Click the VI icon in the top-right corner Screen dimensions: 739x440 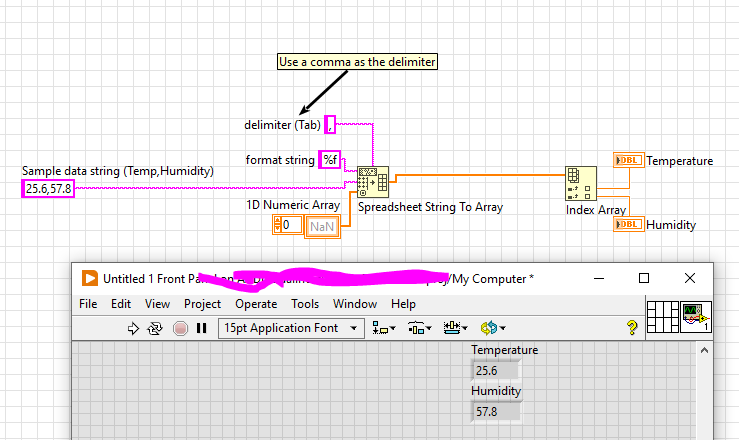696,317
